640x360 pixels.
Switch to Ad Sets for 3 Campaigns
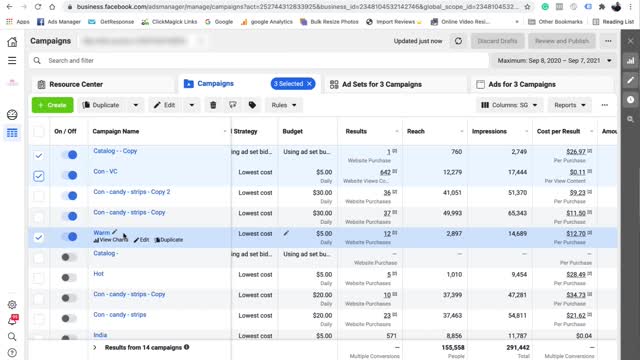tap(395, 84)
